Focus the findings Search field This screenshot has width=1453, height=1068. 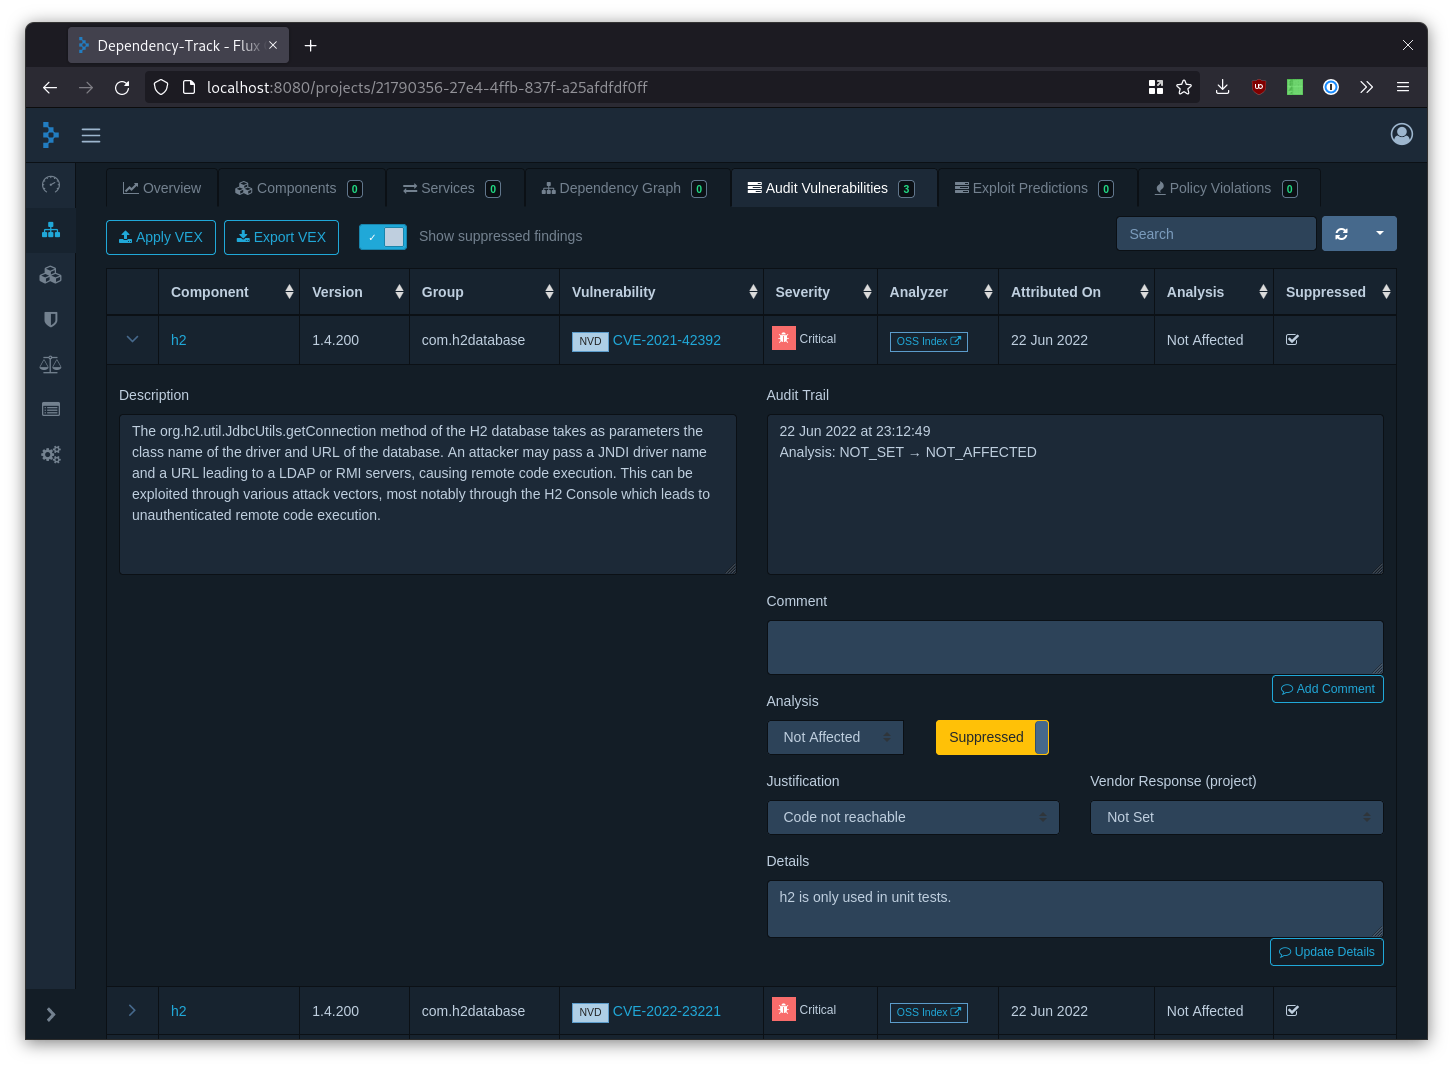click(1216, 234)
